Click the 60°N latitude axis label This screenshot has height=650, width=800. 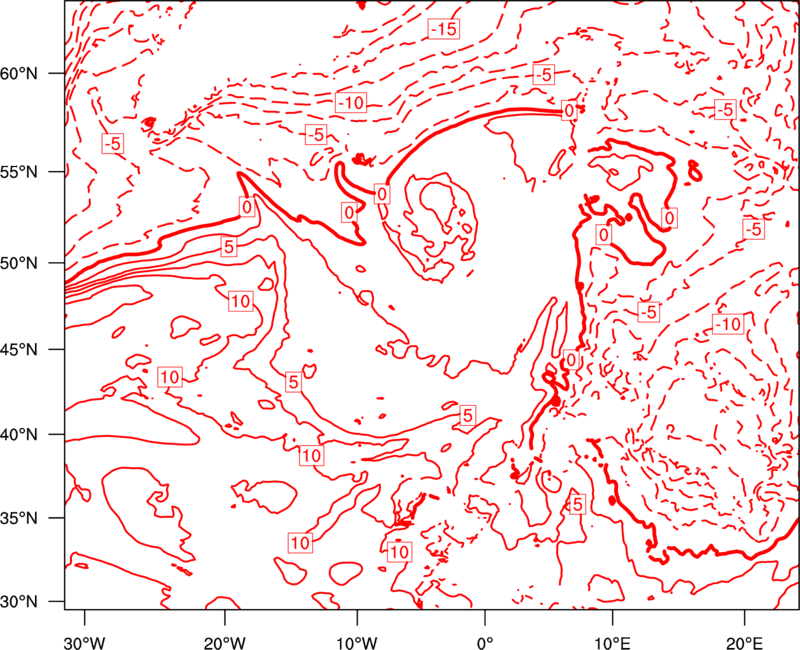(x=19, y=73)
